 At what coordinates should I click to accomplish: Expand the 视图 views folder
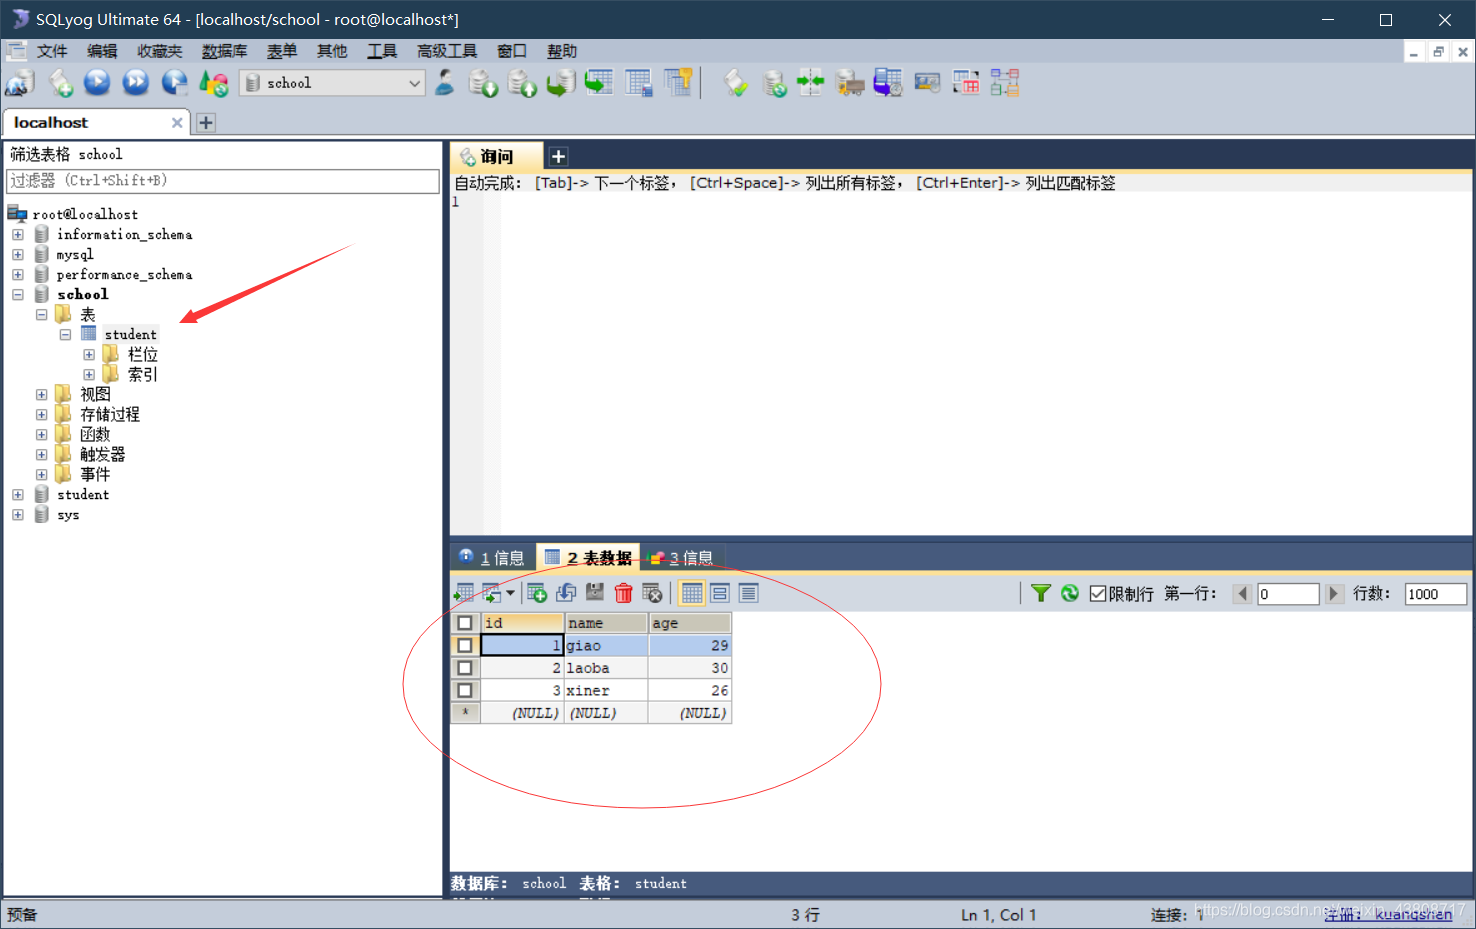pyautogui.click(x=41, y=394)
